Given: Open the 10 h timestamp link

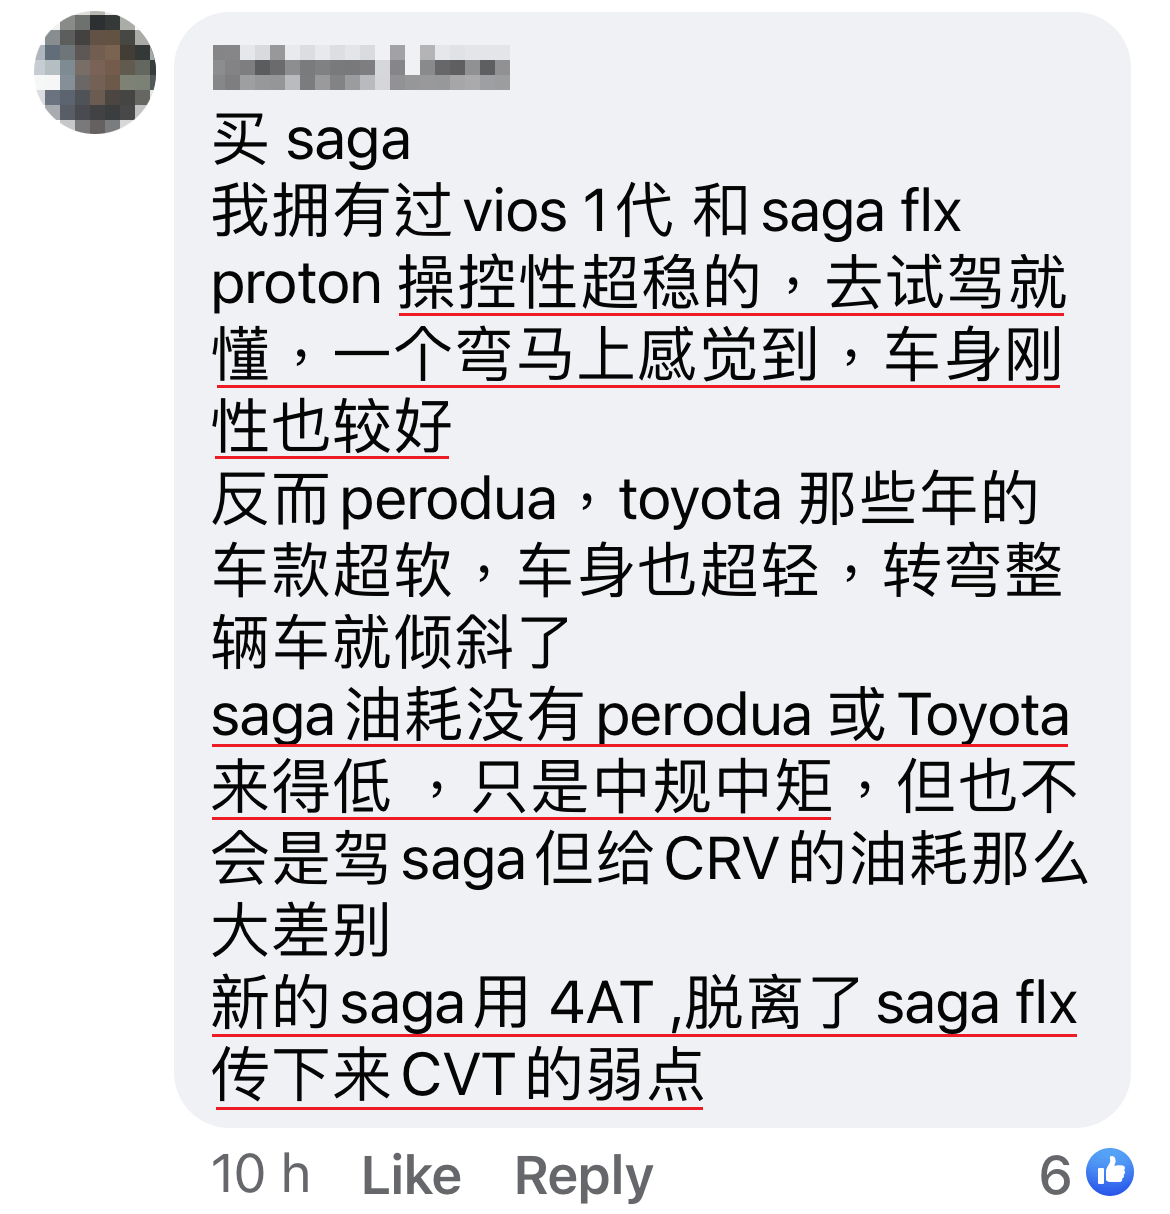Looking at the screenshot, I should [261, 1174].
